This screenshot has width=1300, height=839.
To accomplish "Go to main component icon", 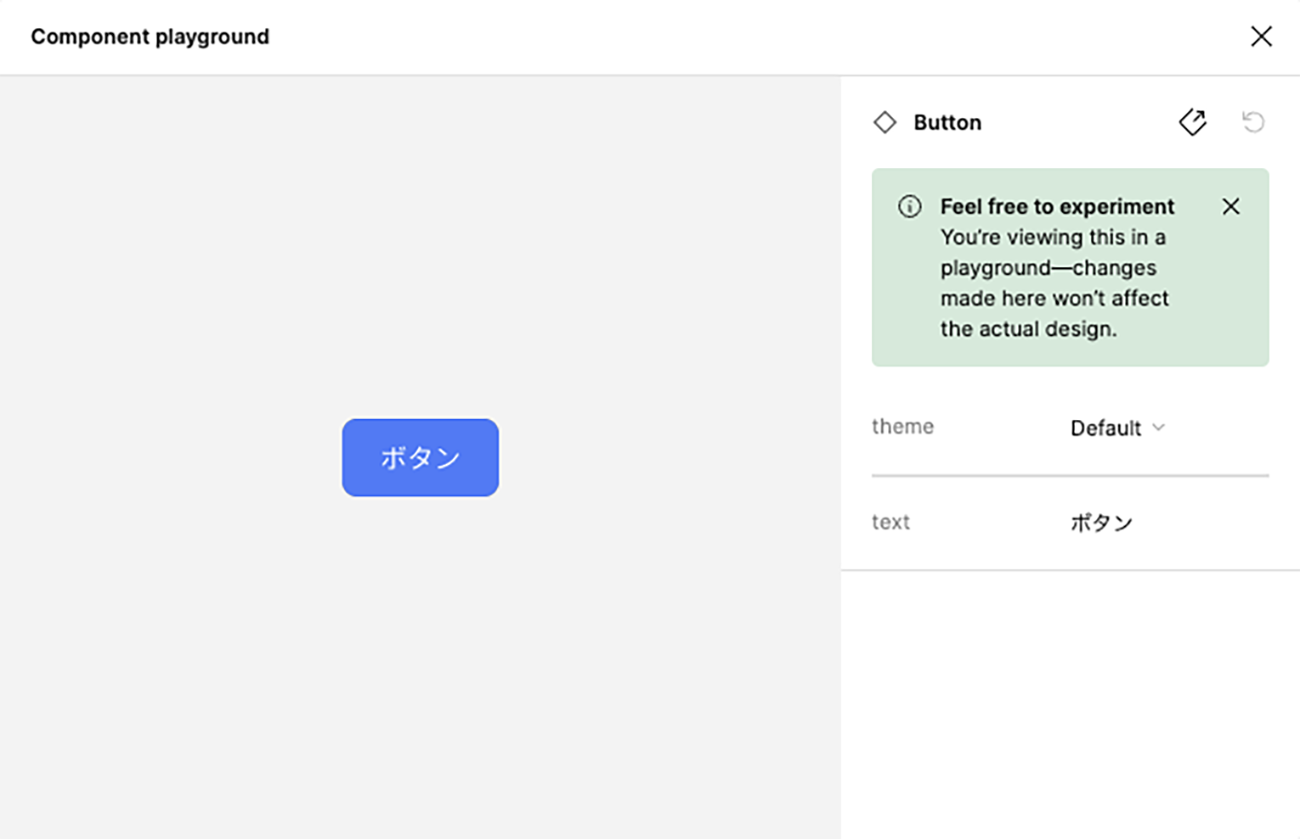I will click(1193, 122).
